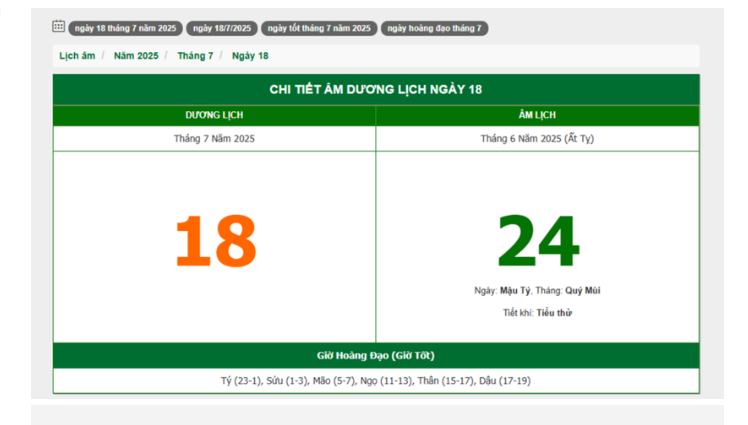Click the 'DƯƠNG LỊCH' column header

coord(214,116)
